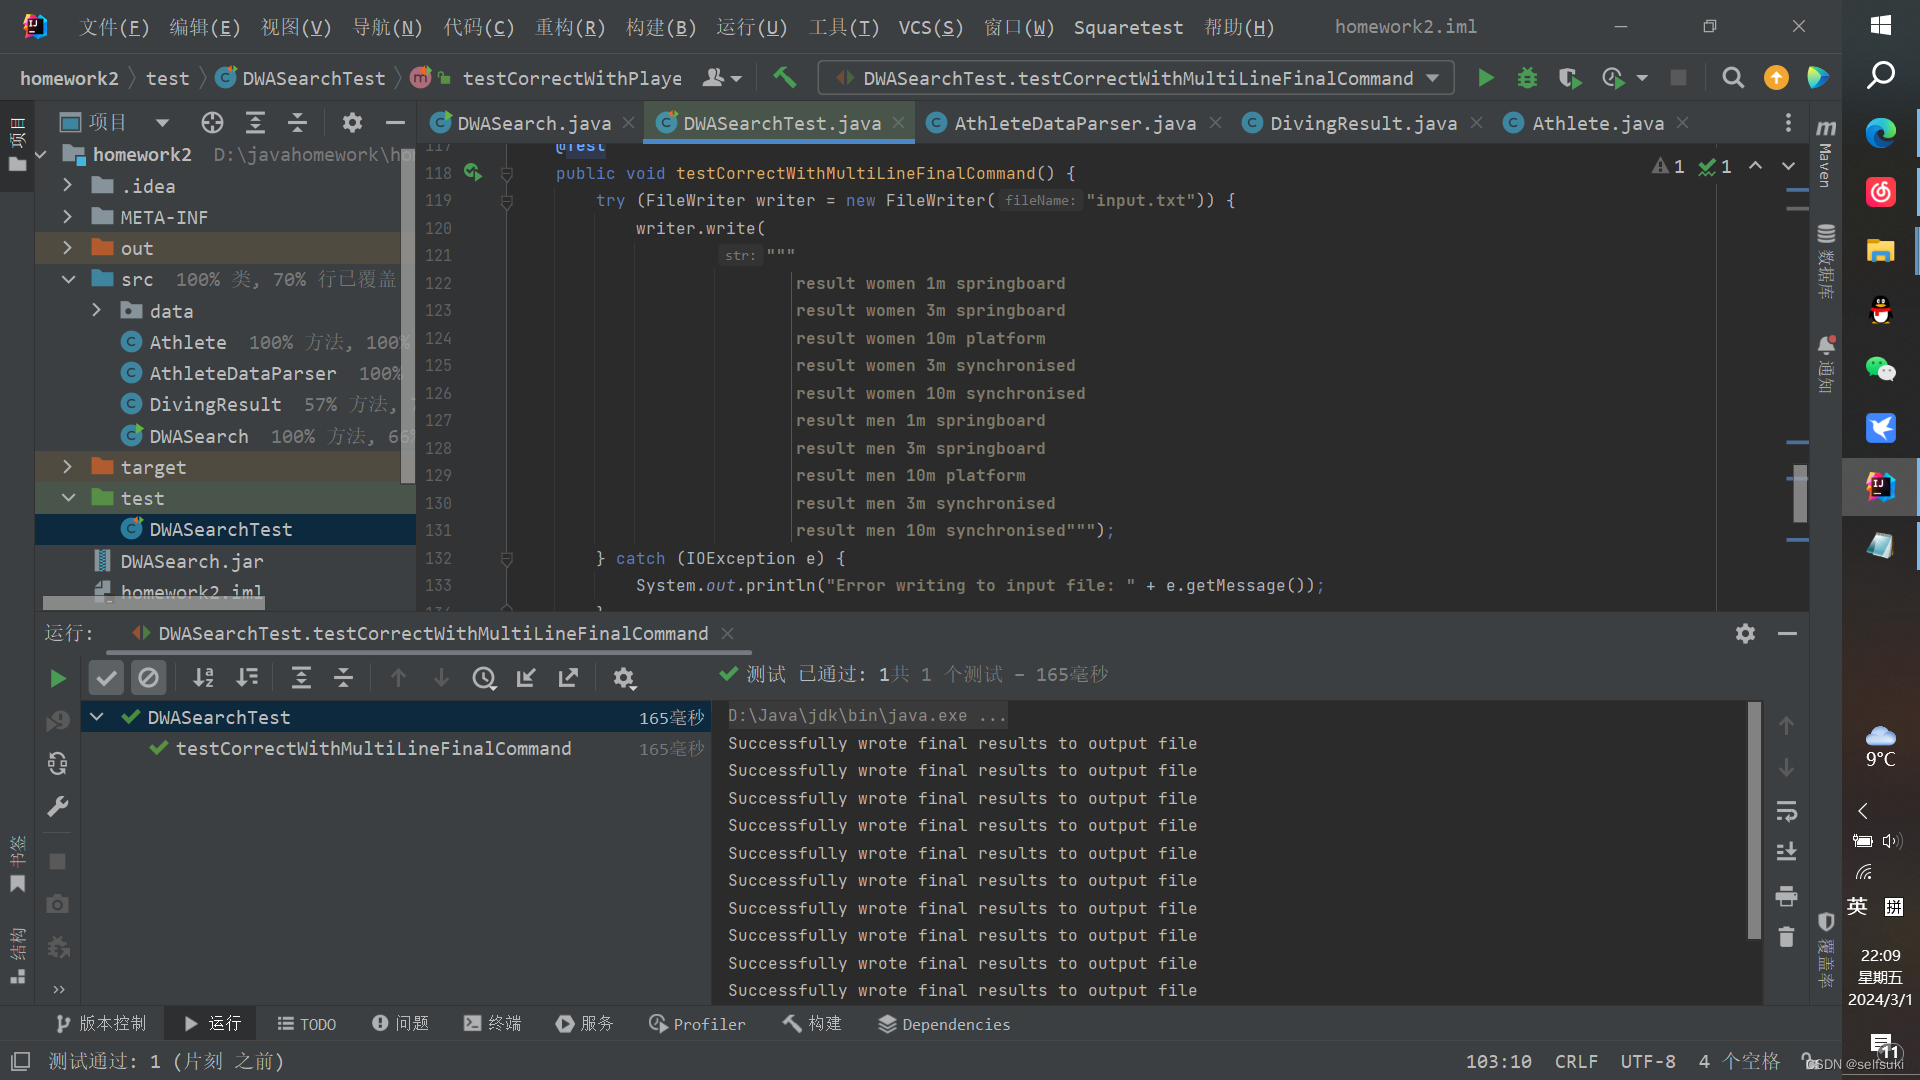The height and width of the screenshot is (1080, 1920).
Task: Click the 终端 terminal button
Action: (493, 1024)
